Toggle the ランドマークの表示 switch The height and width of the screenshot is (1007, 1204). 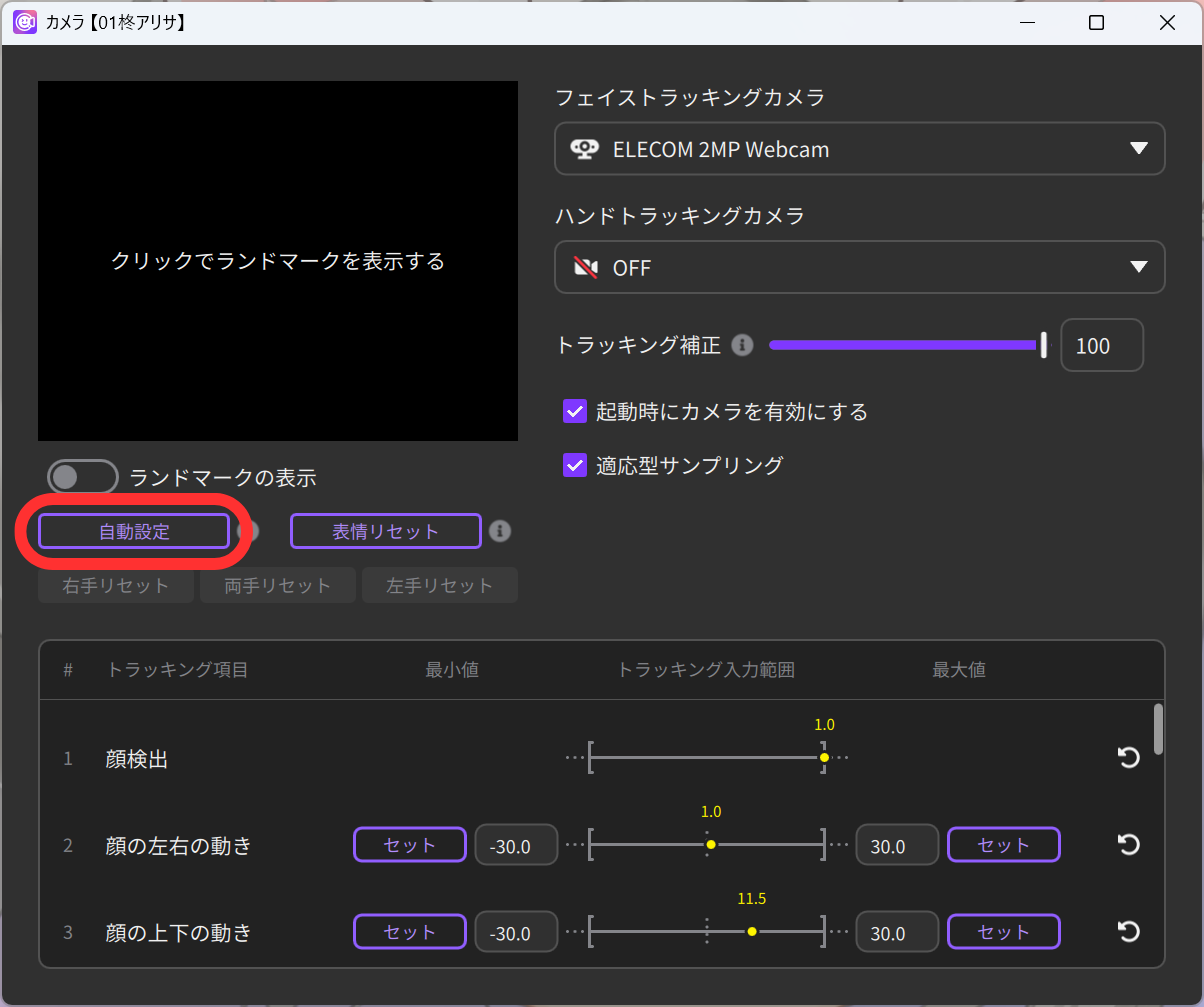tap(83, 477)
